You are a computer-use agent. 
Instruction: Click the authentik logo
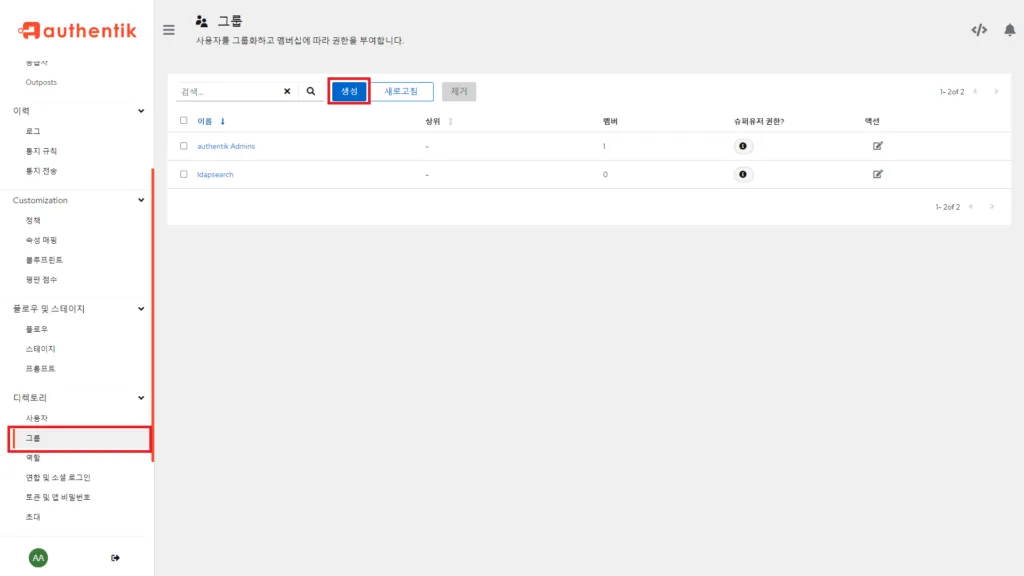78,31
